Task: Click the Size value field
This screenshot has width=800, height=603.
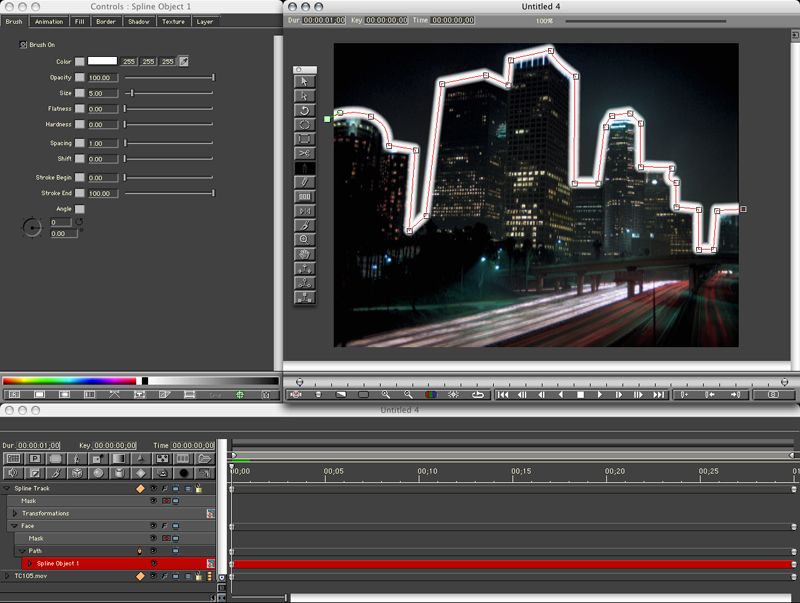Action: pyautogui.click(x=103, y=93)
